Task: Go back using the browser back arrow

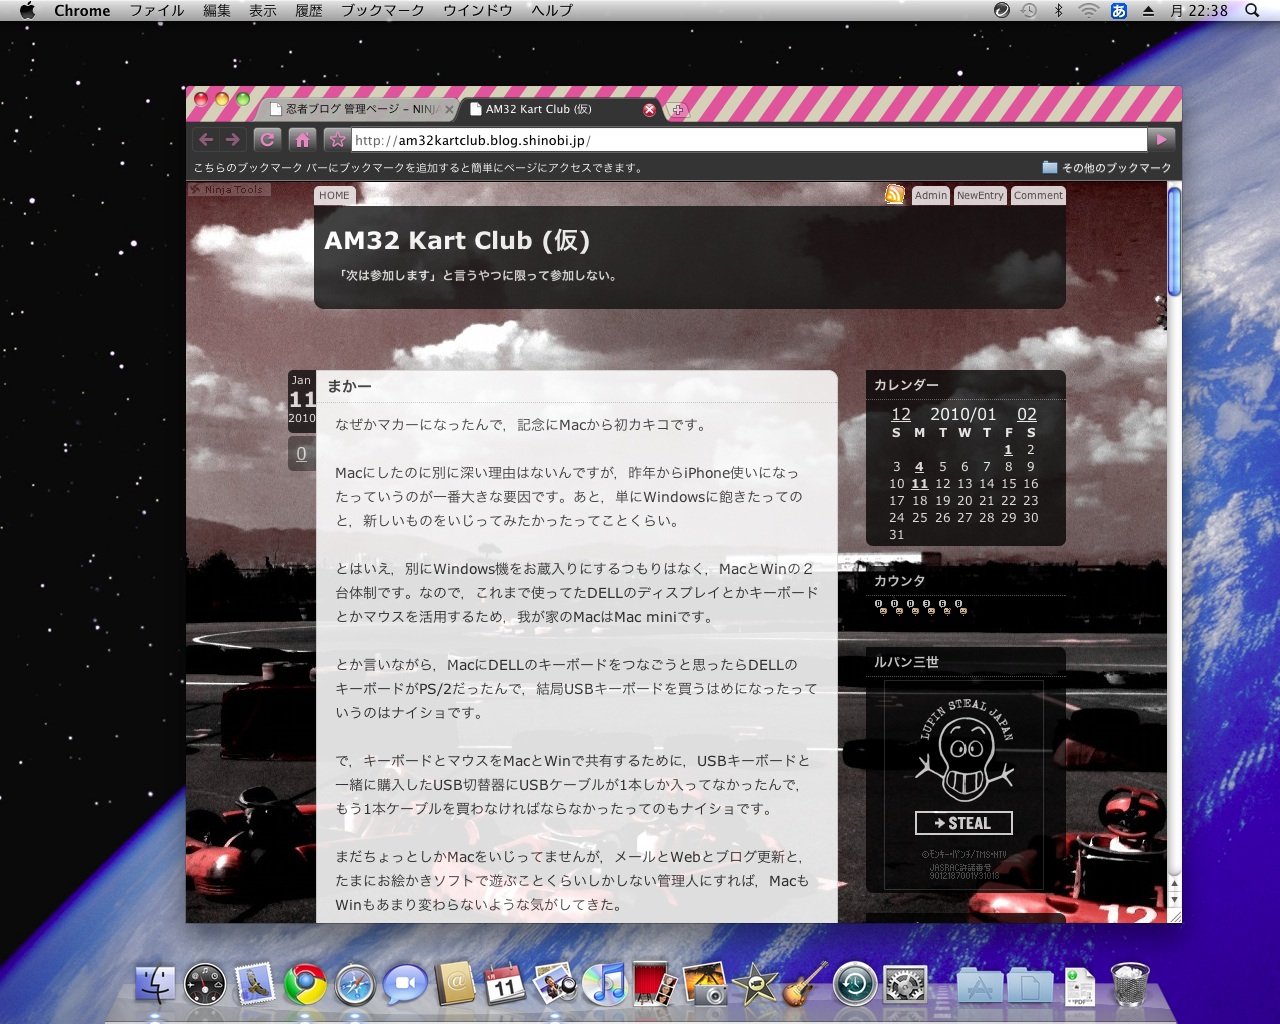Action: point(206,140)
